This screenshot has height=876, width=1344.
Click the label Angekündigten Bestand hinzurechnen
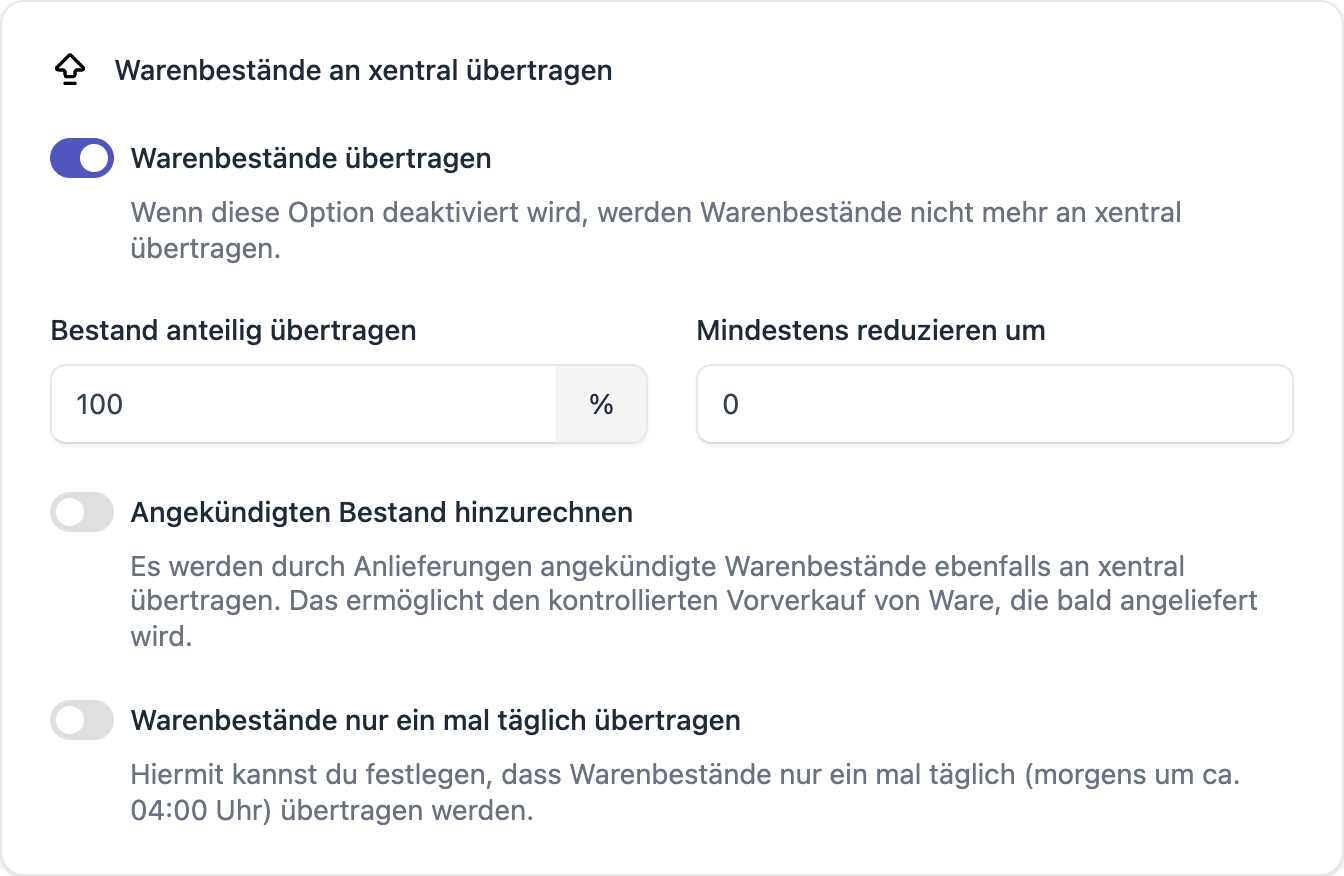tap(382, 513)
